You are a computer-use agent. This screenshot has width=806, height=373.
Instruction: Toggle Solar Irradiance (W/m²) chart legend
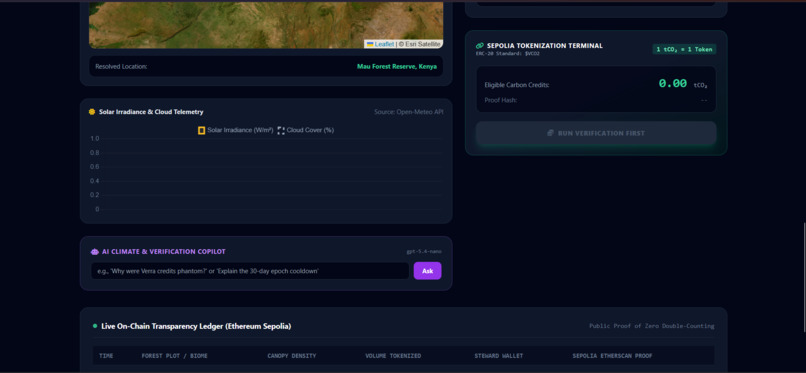click(235, 130)
